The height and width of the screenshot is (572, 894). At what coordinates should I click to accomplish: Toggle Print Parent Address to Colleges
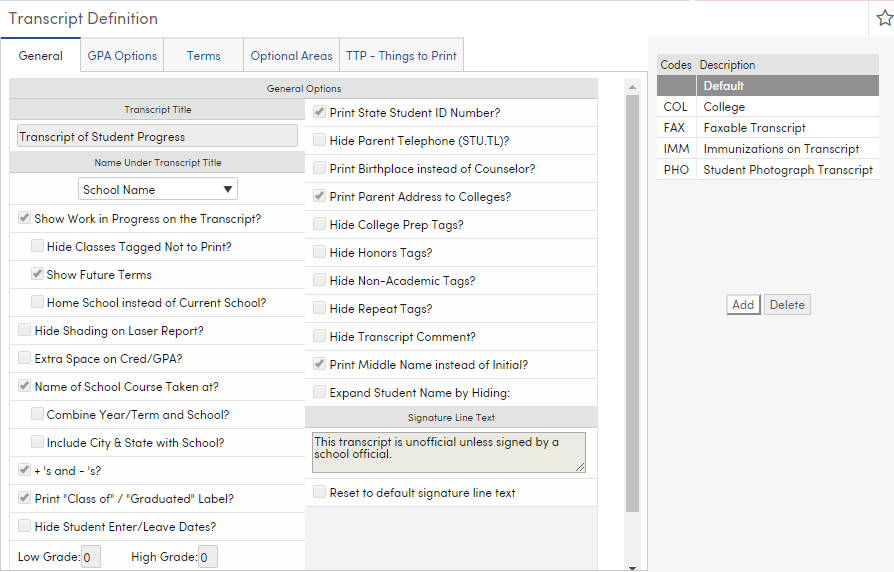(319, 196)
